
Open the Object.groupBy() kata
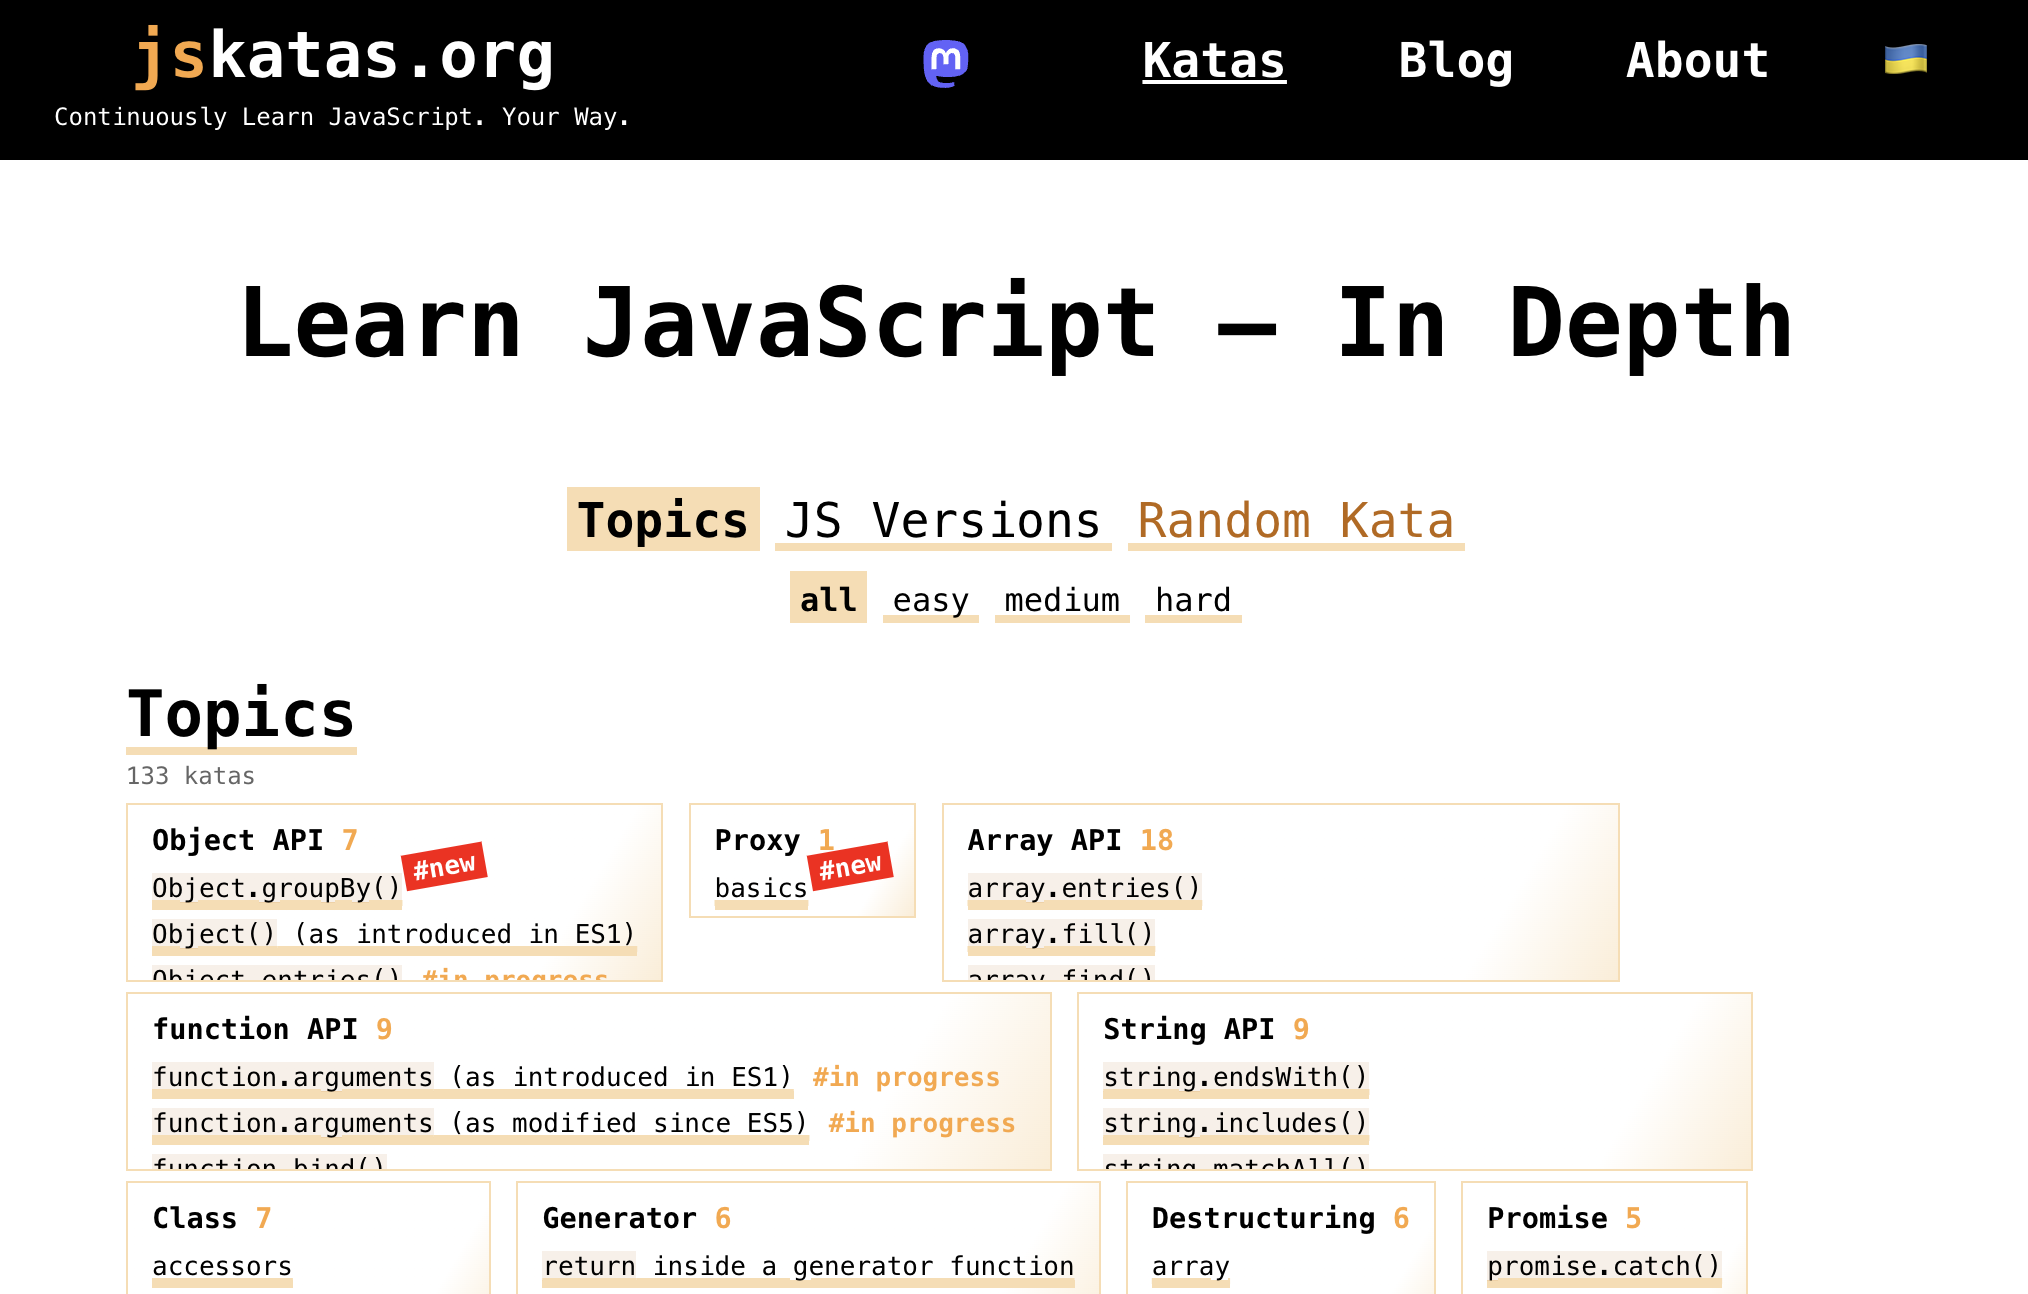(277, 888)
